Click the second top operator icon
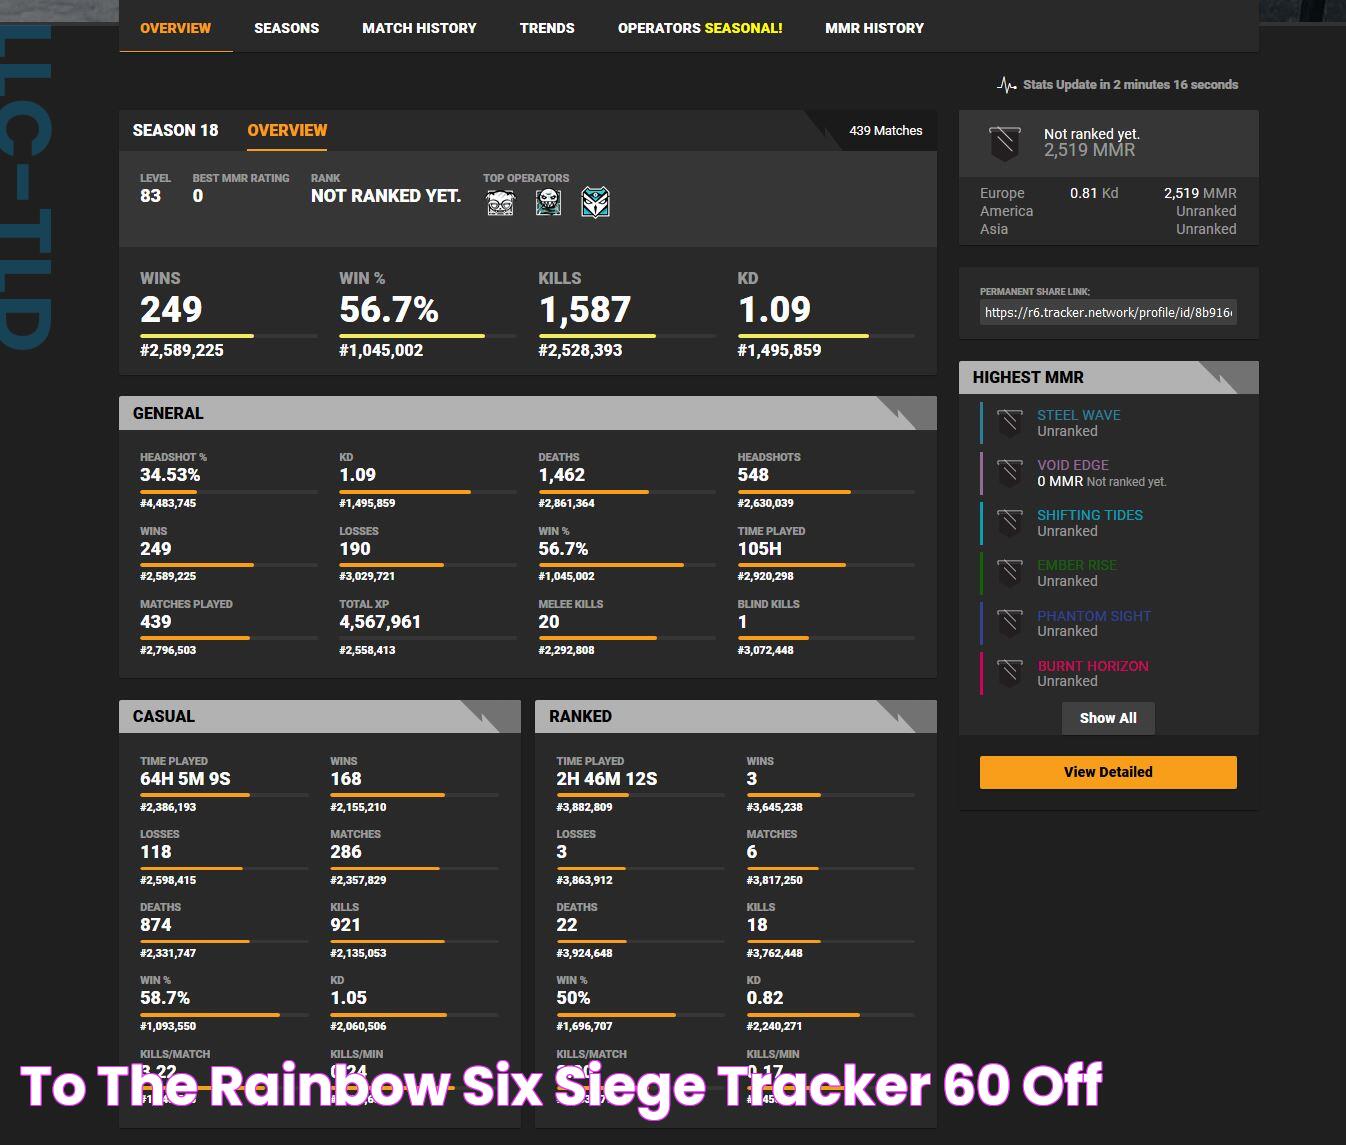 click(548, 203)
